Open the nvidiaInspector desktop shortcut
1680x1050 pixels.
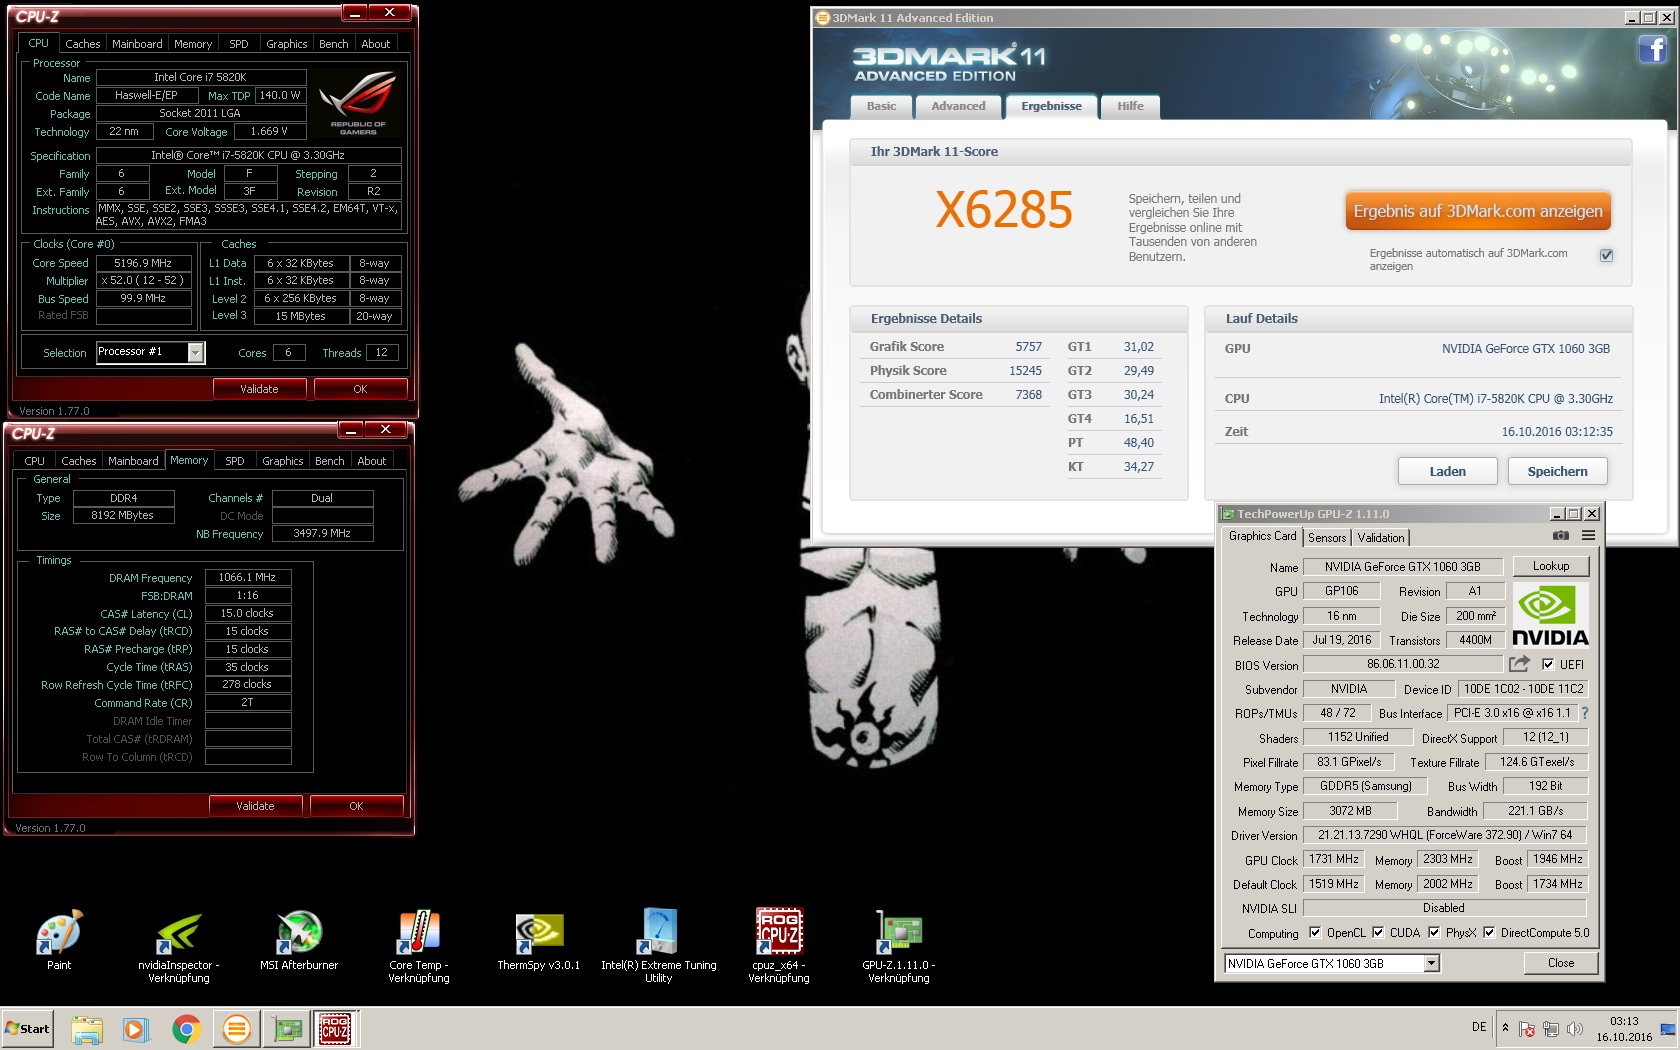point(179,946)
